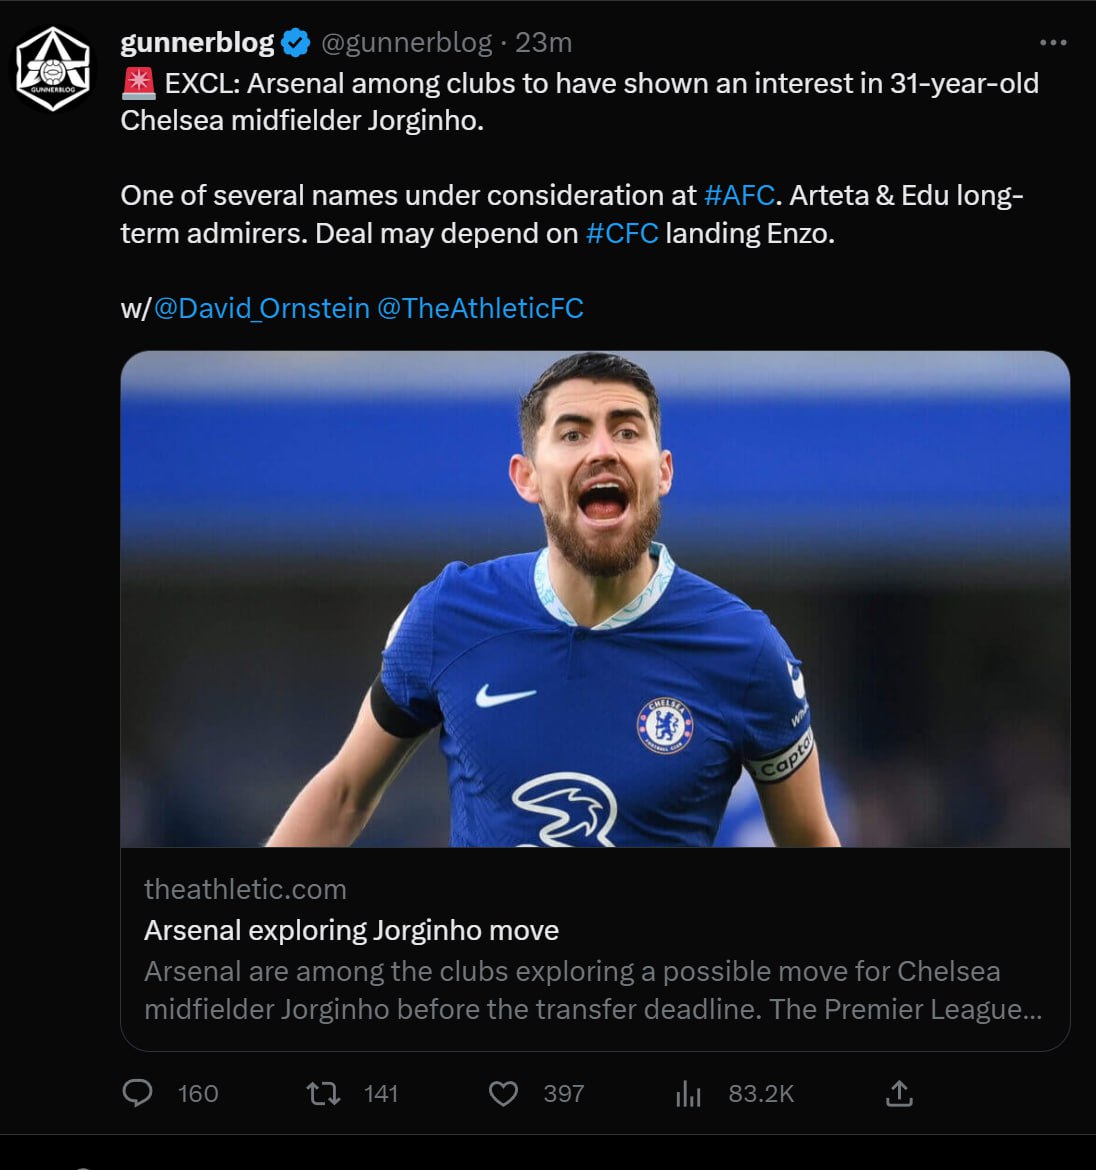Screen dimensions: 1096x1170
Task: Open the 23m timestamp permalink
Action: point(543,43)
